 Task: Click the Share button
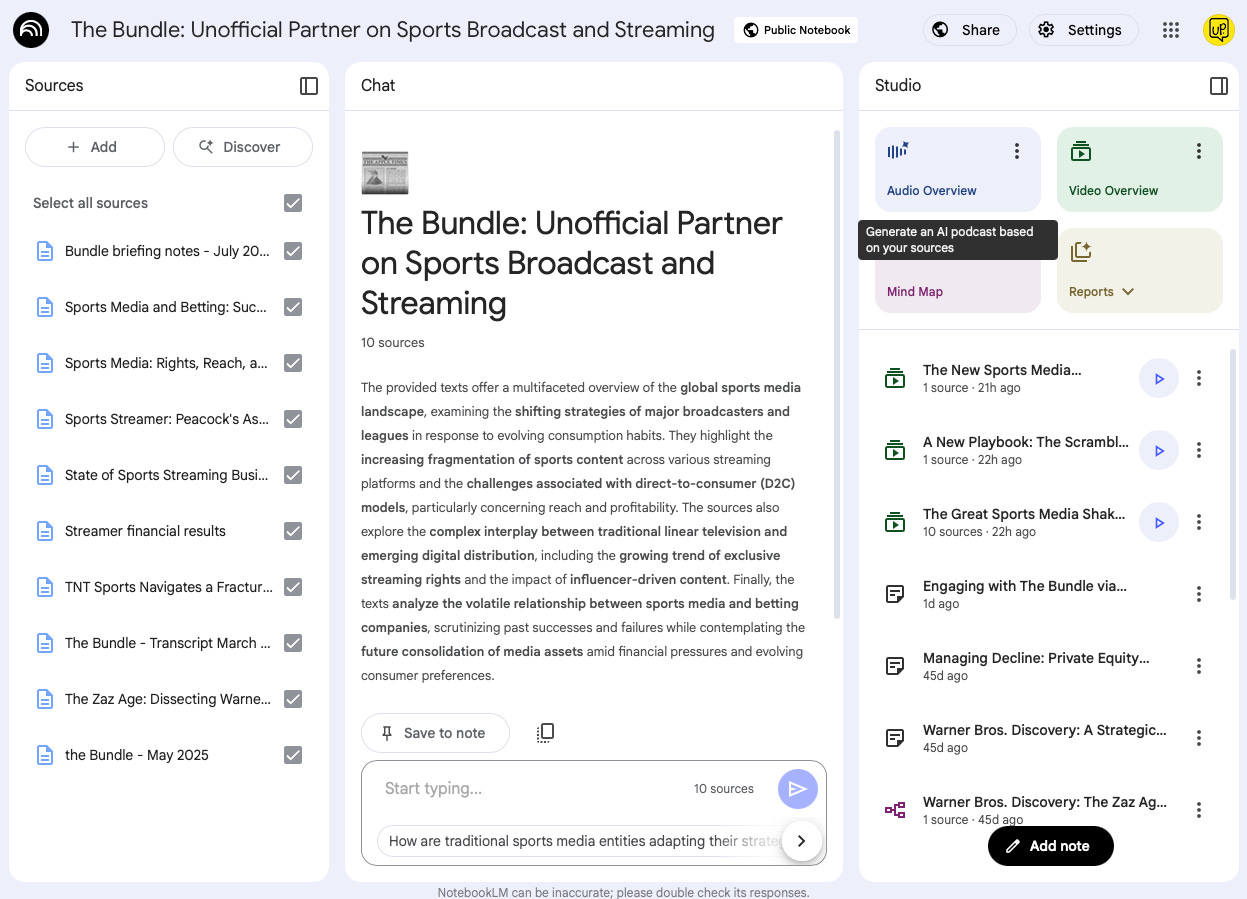click(968, 30)
